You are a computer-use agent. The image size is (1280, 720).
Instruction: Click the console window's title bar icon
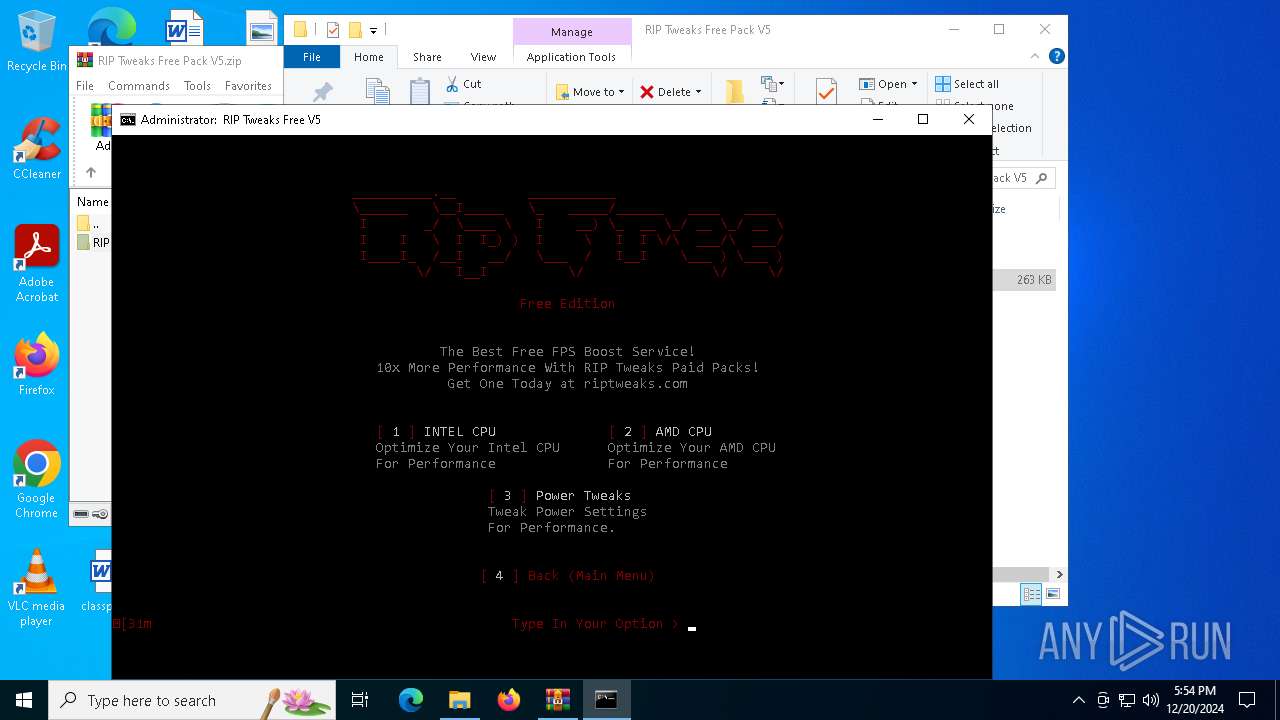click(x=128, y=120)
